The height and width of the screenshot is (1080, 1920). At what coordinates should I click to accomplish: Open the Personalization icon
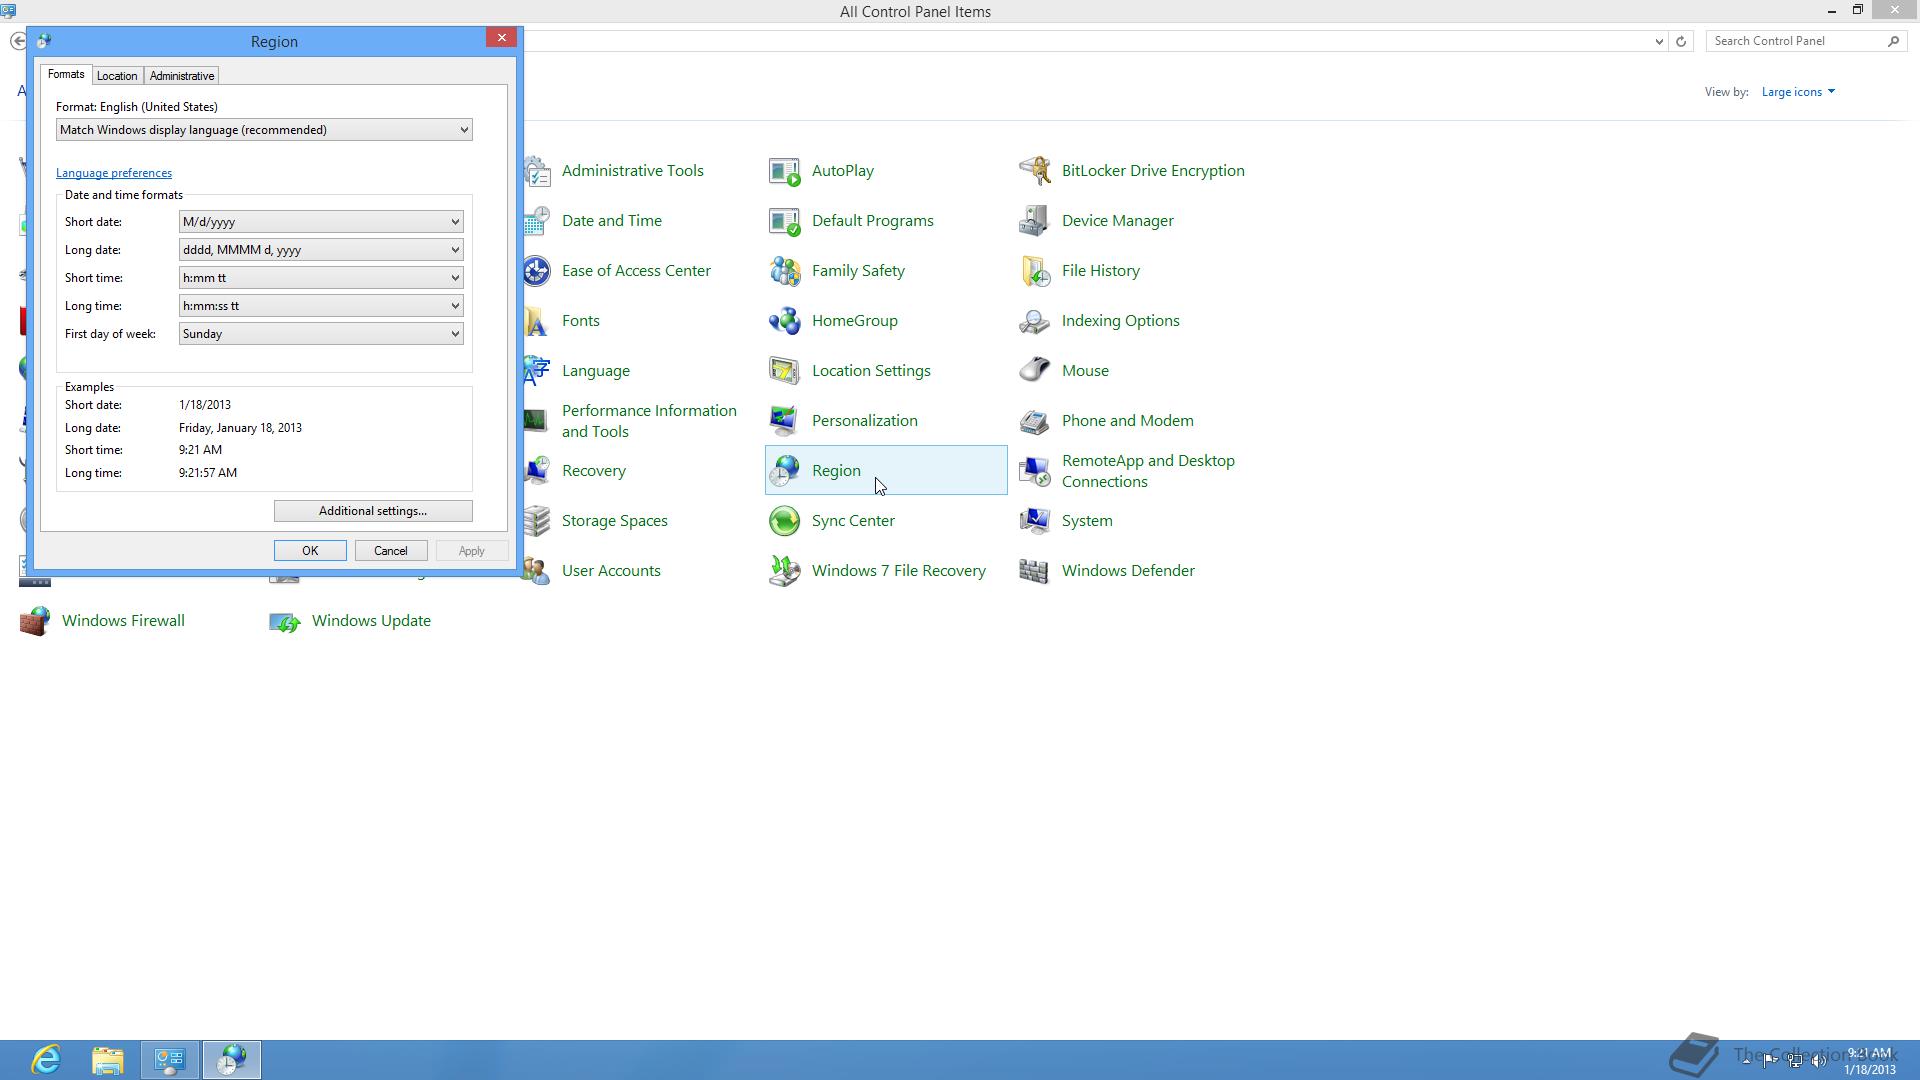785,421
